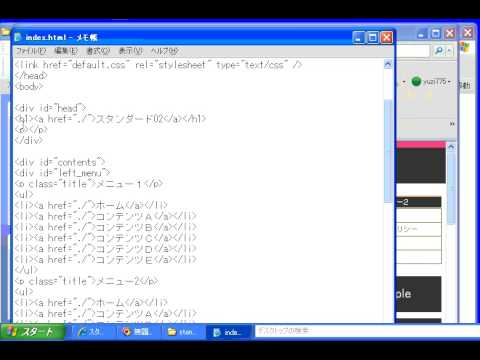The width and height of the screenshot is (480, 360).
Task: Click the Notepad vertical scrollbar thumb
Action: (388, 151)
